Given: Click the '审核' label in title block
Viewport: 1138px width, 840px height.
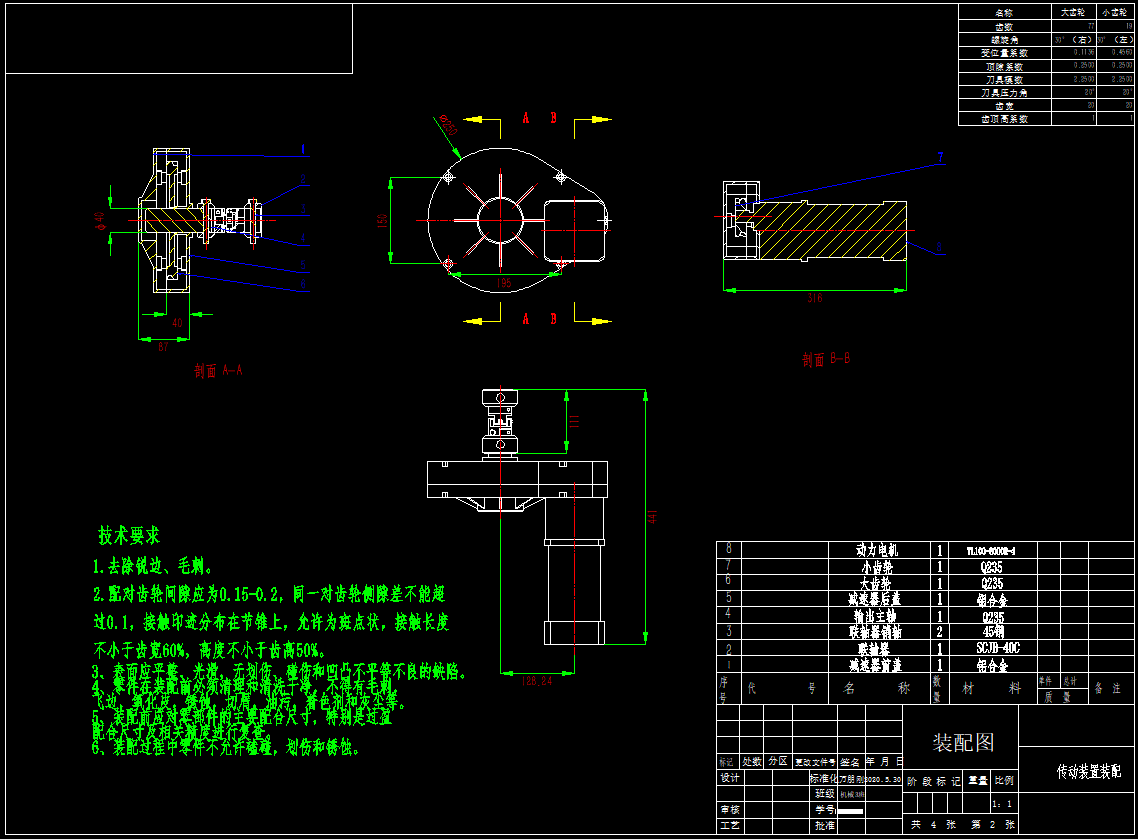Looking at the screenshot, I should [x=730, y=810].
